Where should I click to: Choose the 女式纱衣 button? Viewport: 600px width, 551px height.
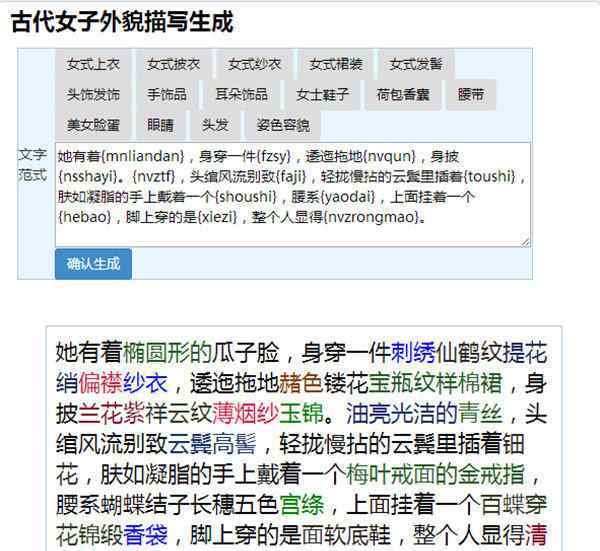pos(254,64)
